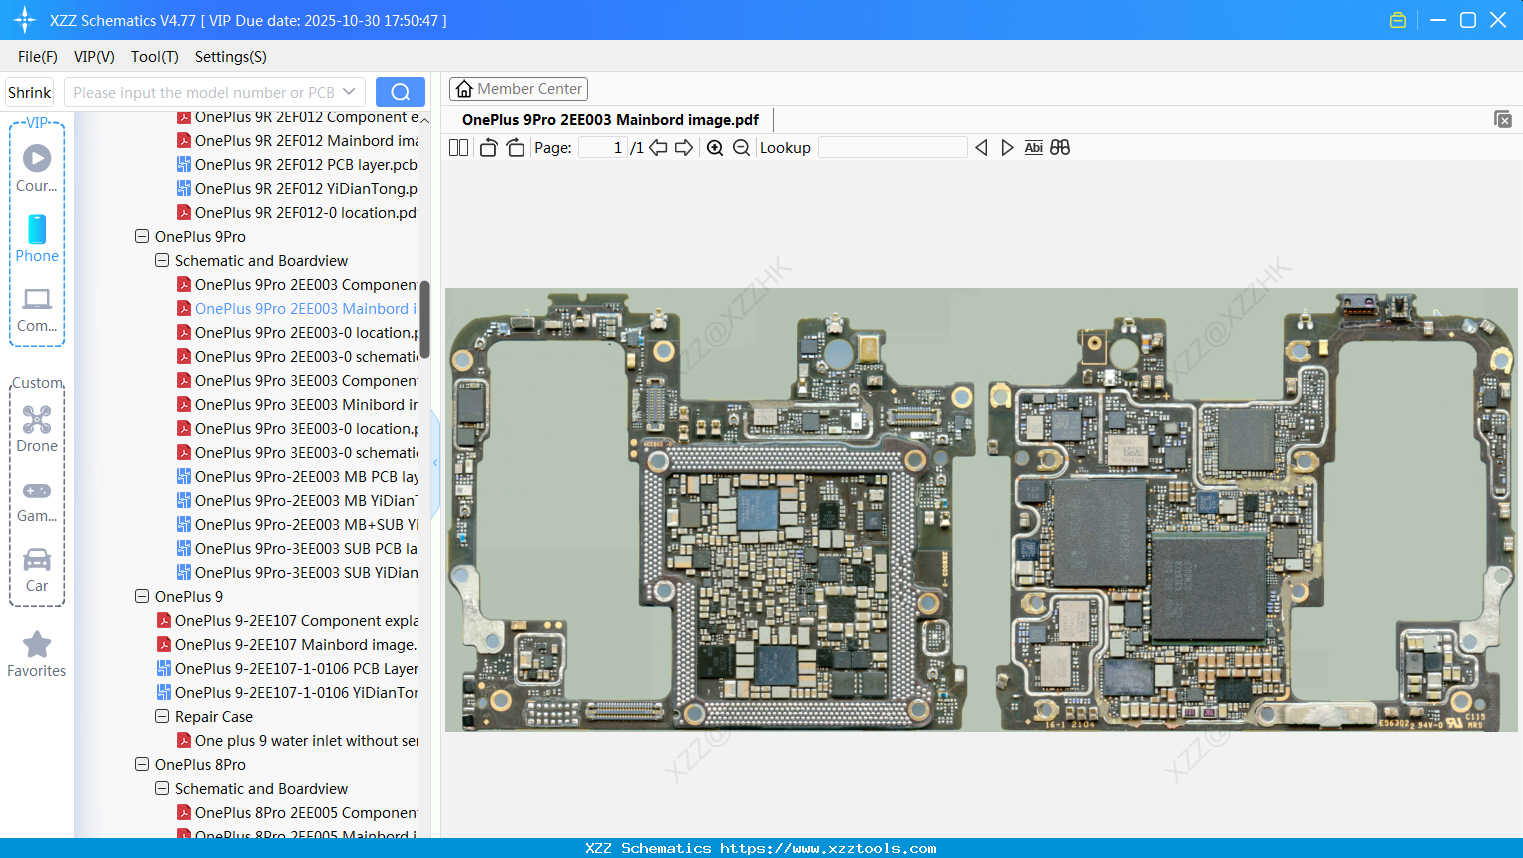The height and width of the screenshot is (858, 1523).
Task: Collapse the OnePlus 9Pro tree node
Action: (142, 237)
